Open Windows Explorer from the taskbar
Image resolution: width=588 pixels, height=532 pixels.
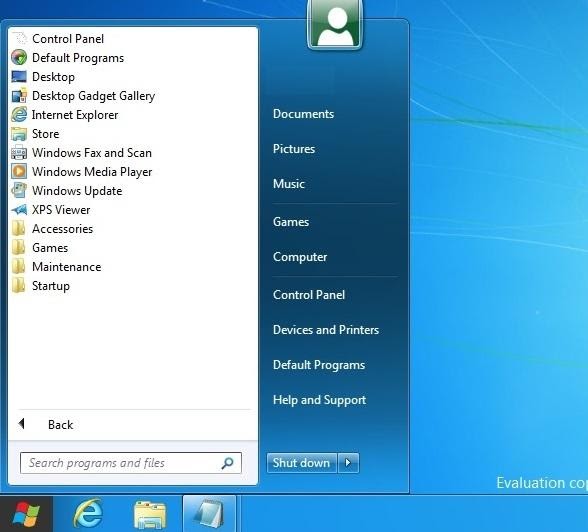tap(150, 515)
